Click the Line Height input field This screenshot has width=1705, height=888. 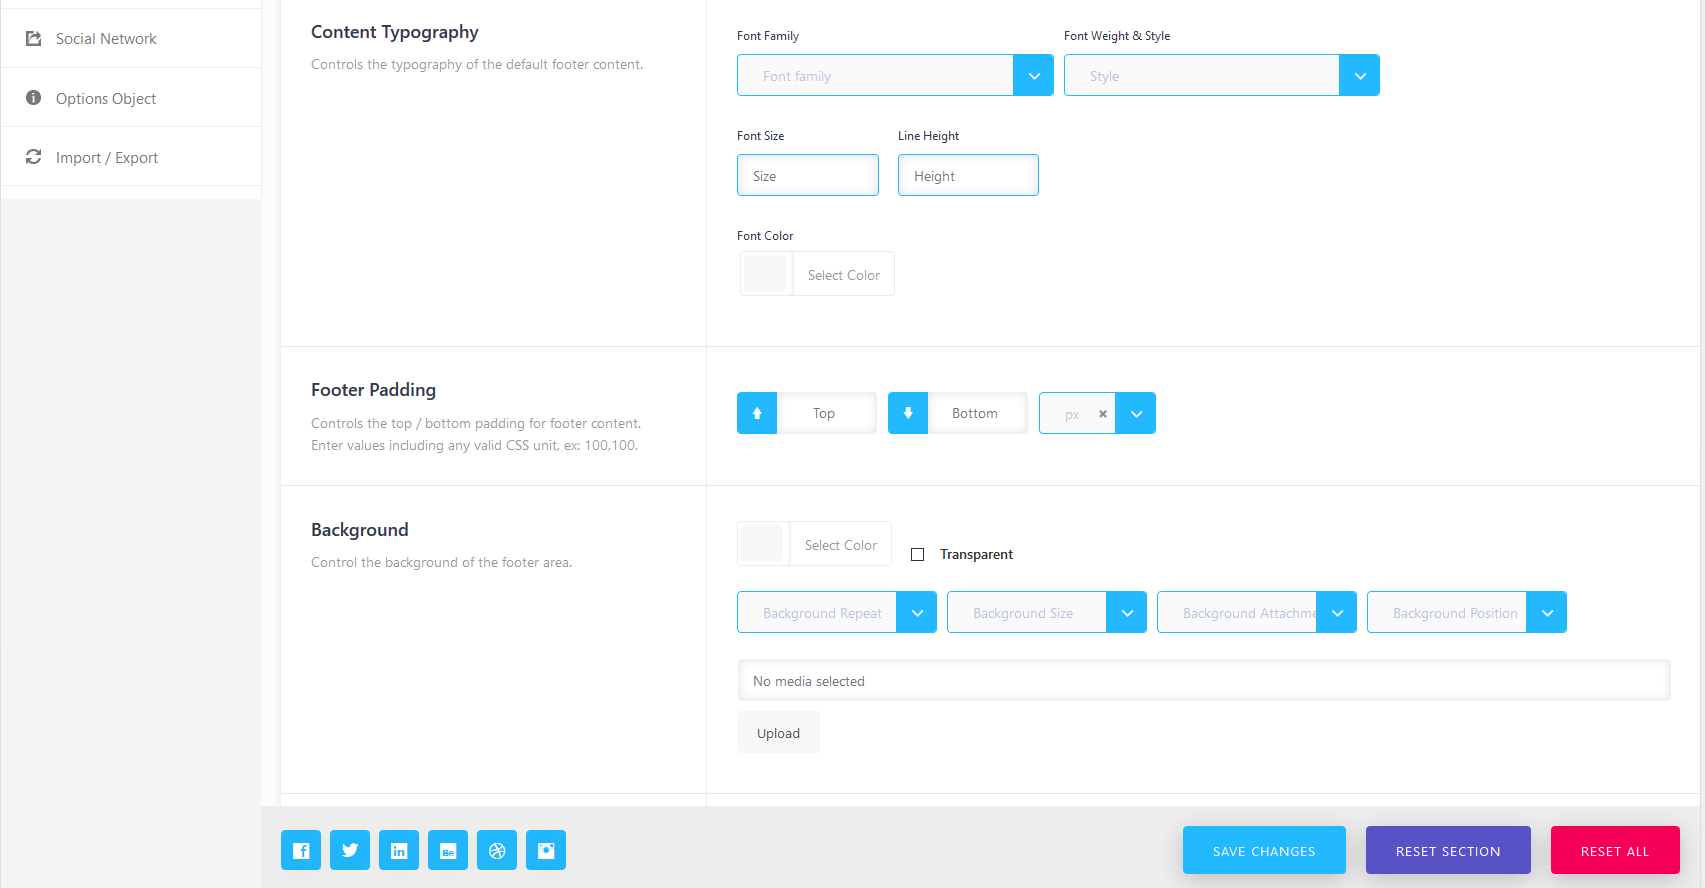968,176
